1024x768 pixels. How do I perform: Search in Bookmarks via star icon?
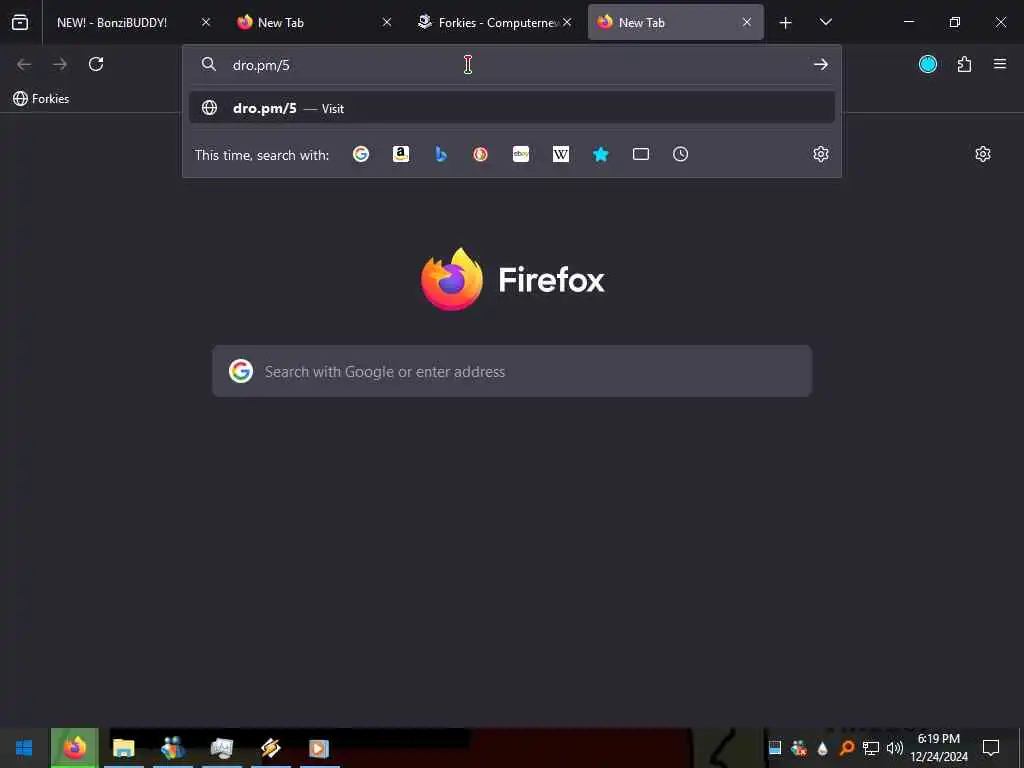click(601, 154)
